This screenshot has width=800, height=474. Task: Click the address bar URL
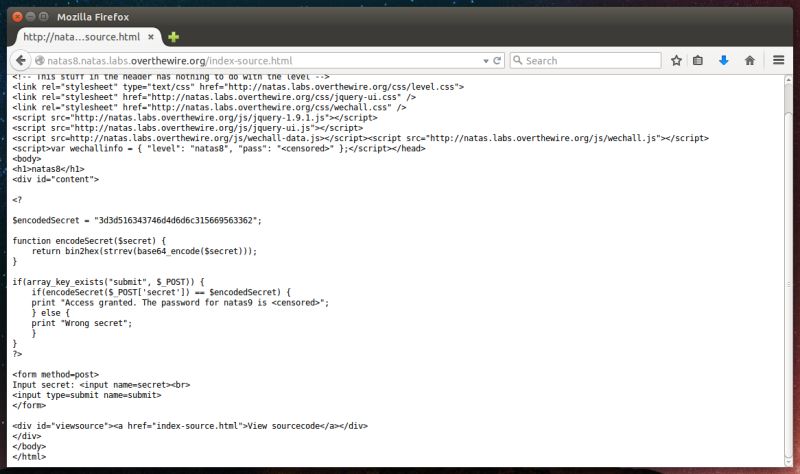pos(169,61)
